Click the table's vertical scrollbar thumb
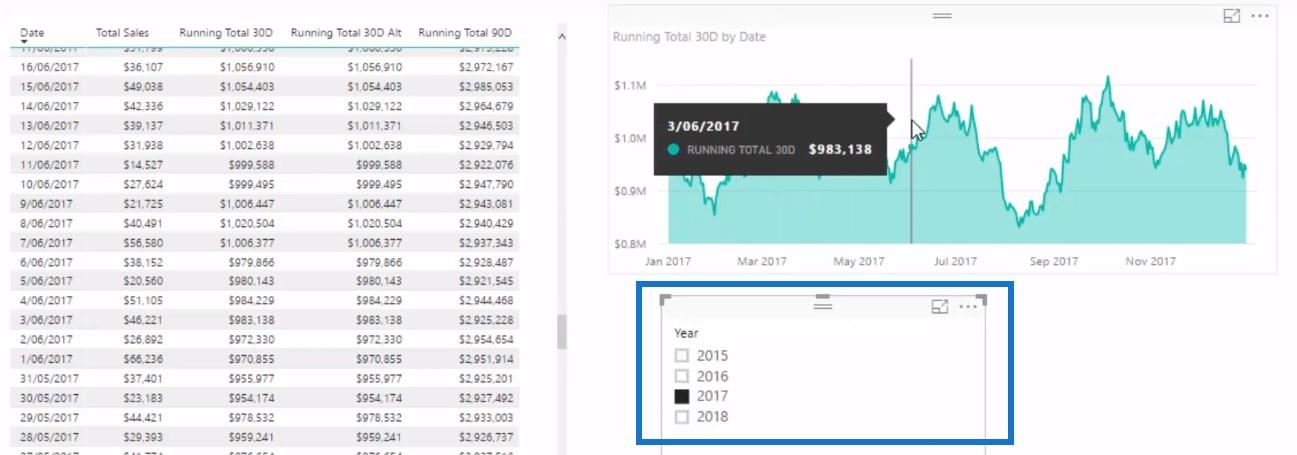Image resolution: width=1297 pixels, height=455 pixels. click(561, 331)
